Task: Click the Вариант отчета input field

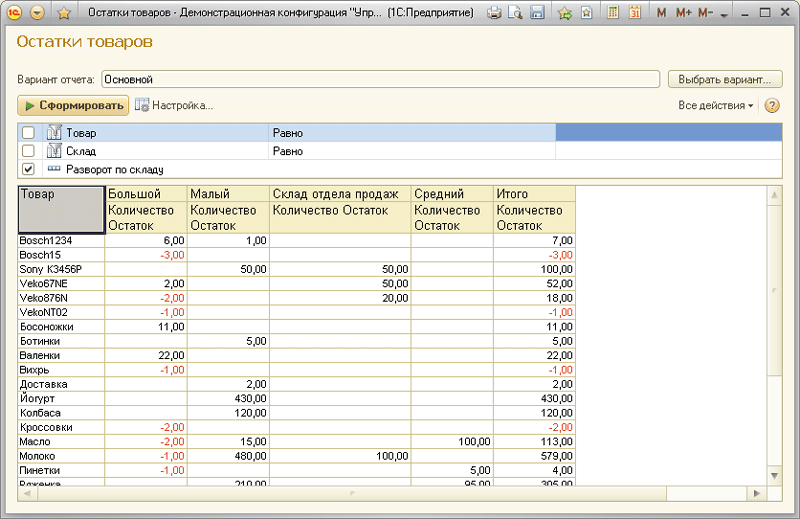Action: point(380,79)
